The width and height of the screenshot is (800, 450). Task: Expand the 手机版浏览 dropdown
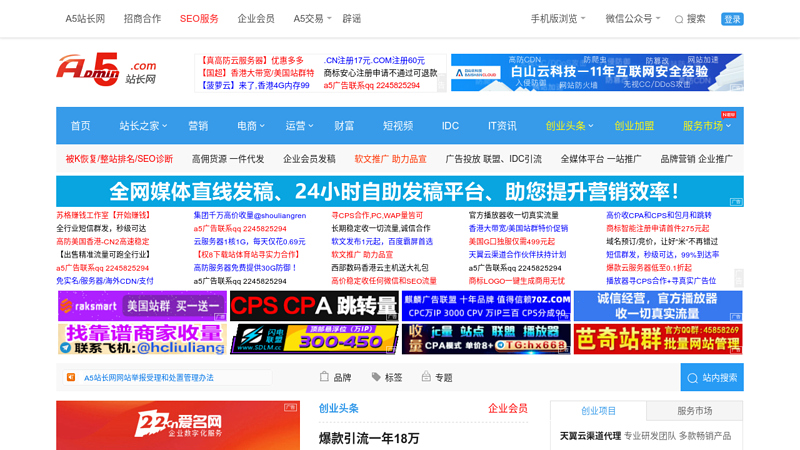558,19
